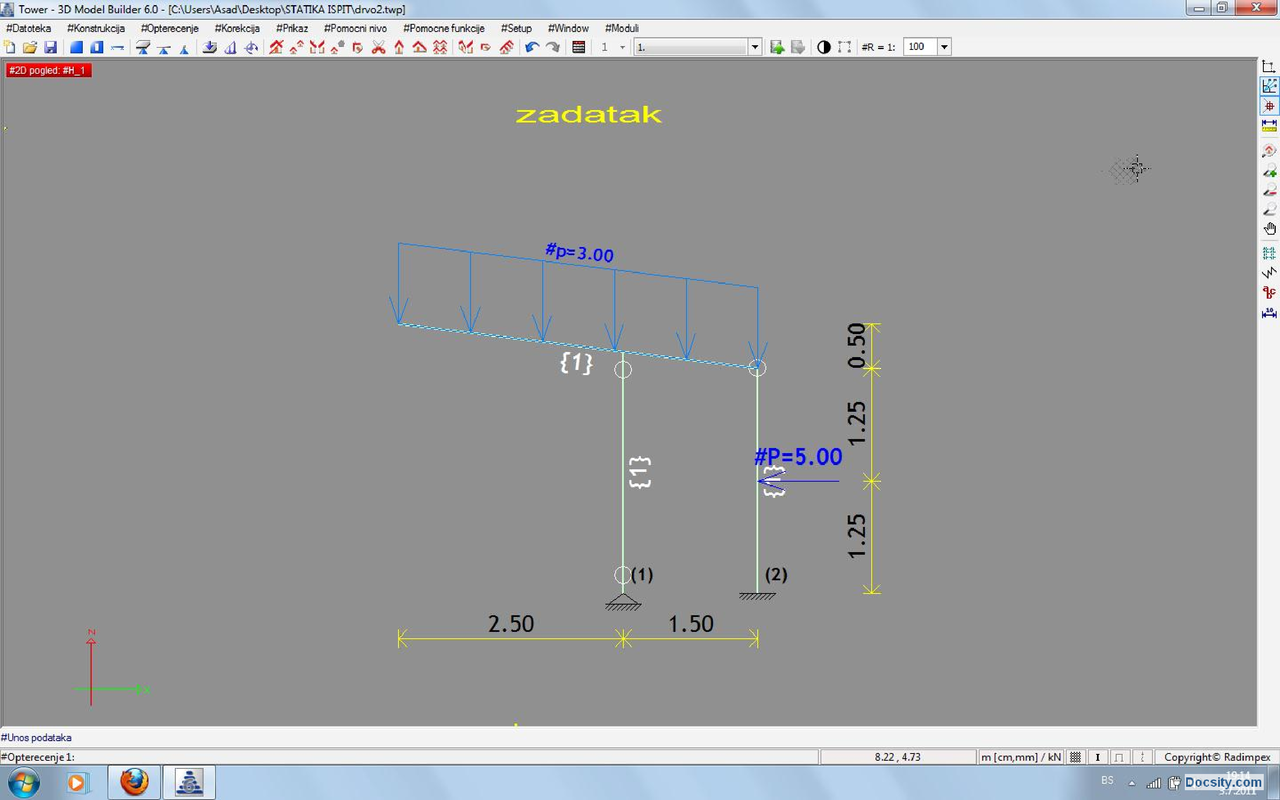The image size is (1280, 800).
Task: Open Firefox from the Windows taskbar
Action: [134, 782]
